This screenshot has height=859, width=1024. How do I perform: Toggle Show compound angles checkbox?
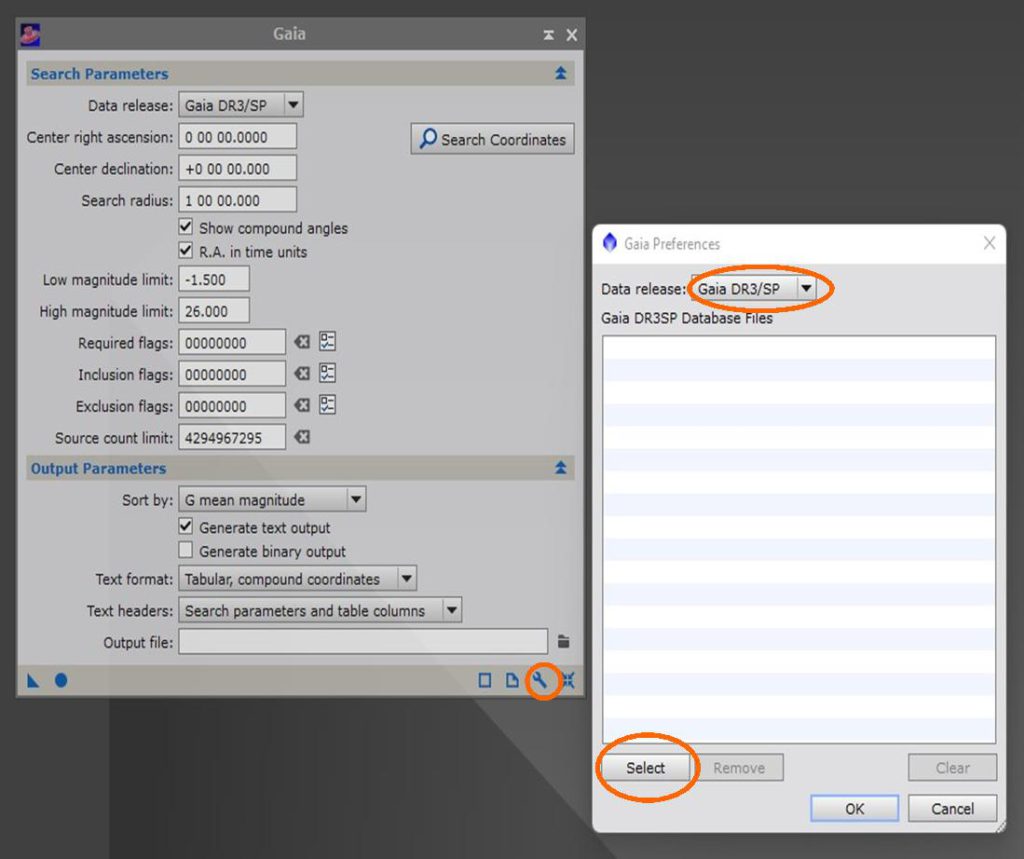pyautogui.click(x=186, y=228)
